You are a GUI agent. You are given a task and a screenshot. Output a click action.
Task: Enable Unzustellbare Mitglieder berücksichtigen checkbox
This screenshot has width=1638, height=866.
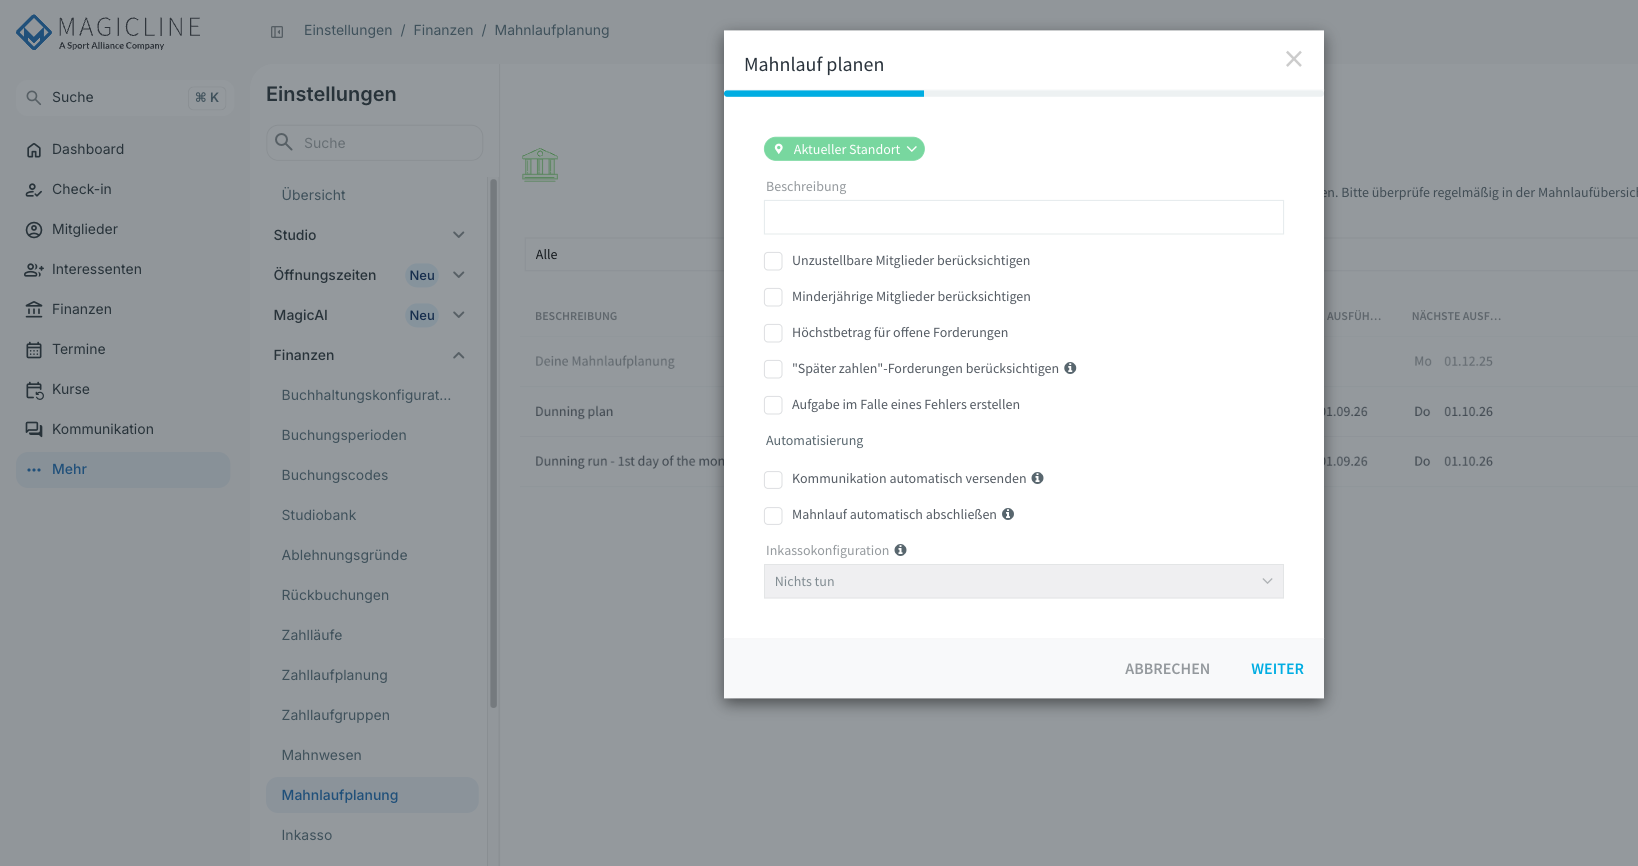click(x=773, y=261)
